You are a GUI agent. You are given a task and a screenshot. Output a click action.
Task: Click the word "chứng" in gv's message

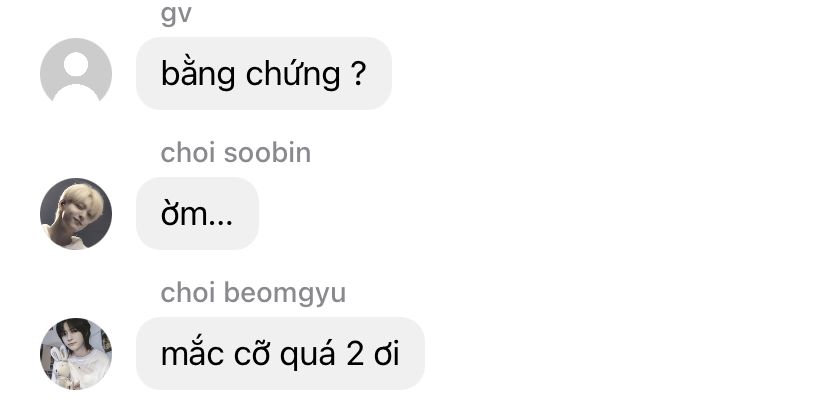293,74
